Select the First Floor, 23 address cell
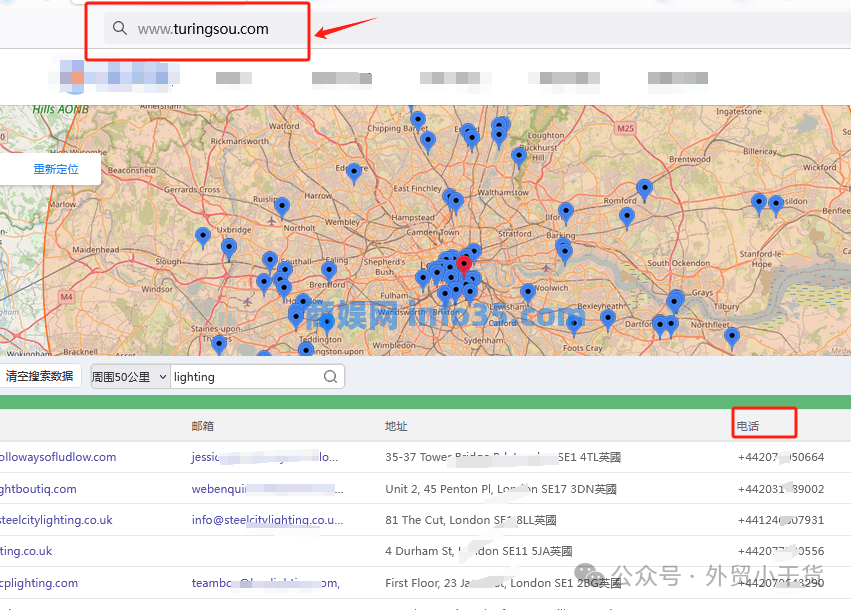Image resolution: width=851 pixels, height=610 pixels. click(503, 583)
